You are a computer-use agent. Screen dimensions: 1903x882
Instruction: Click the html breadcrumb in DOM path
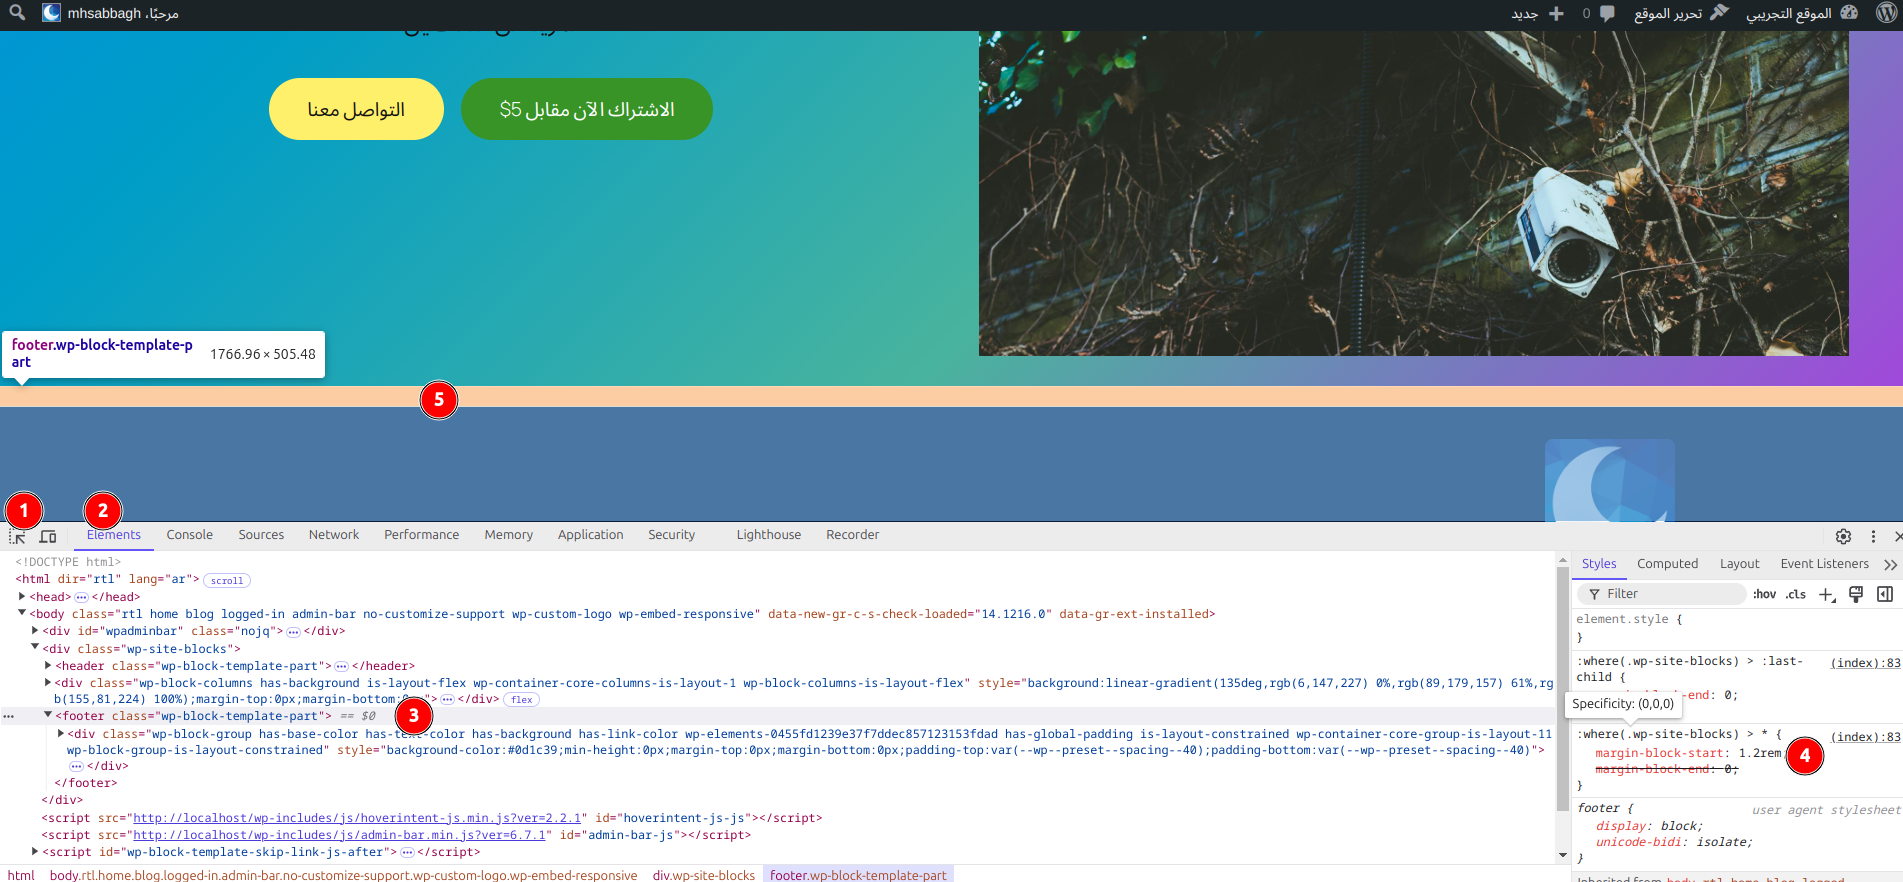(x=21, y=875)
